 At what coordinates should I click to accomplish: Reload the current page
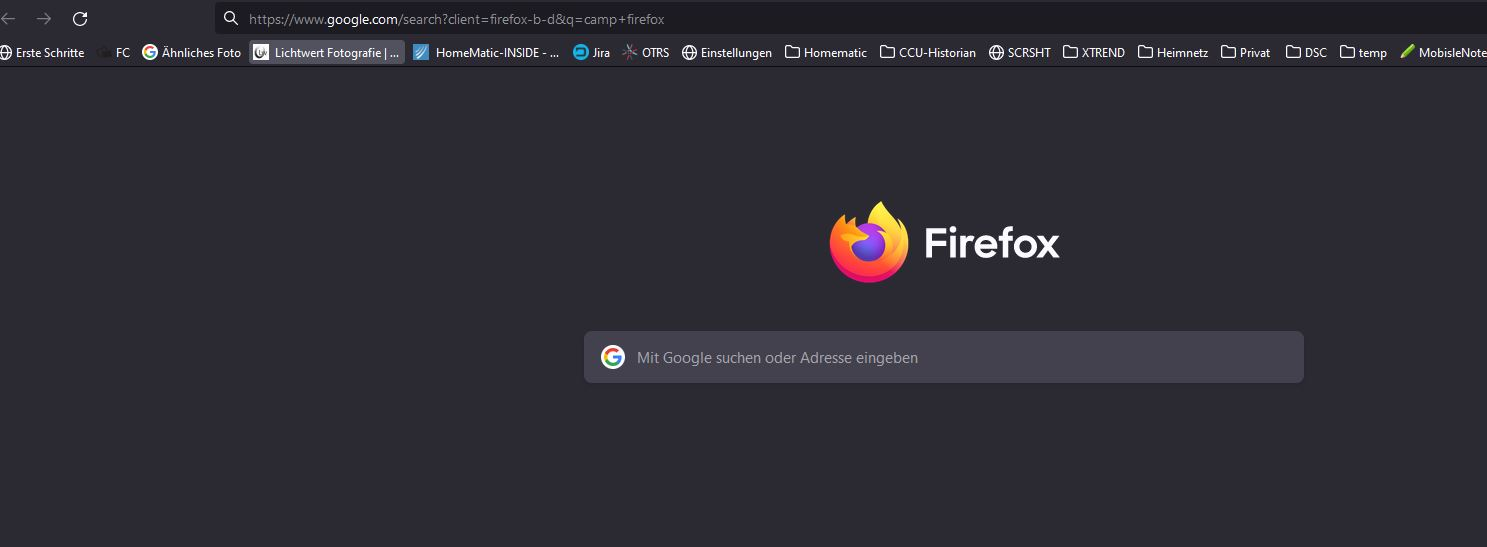click(80, 19)
